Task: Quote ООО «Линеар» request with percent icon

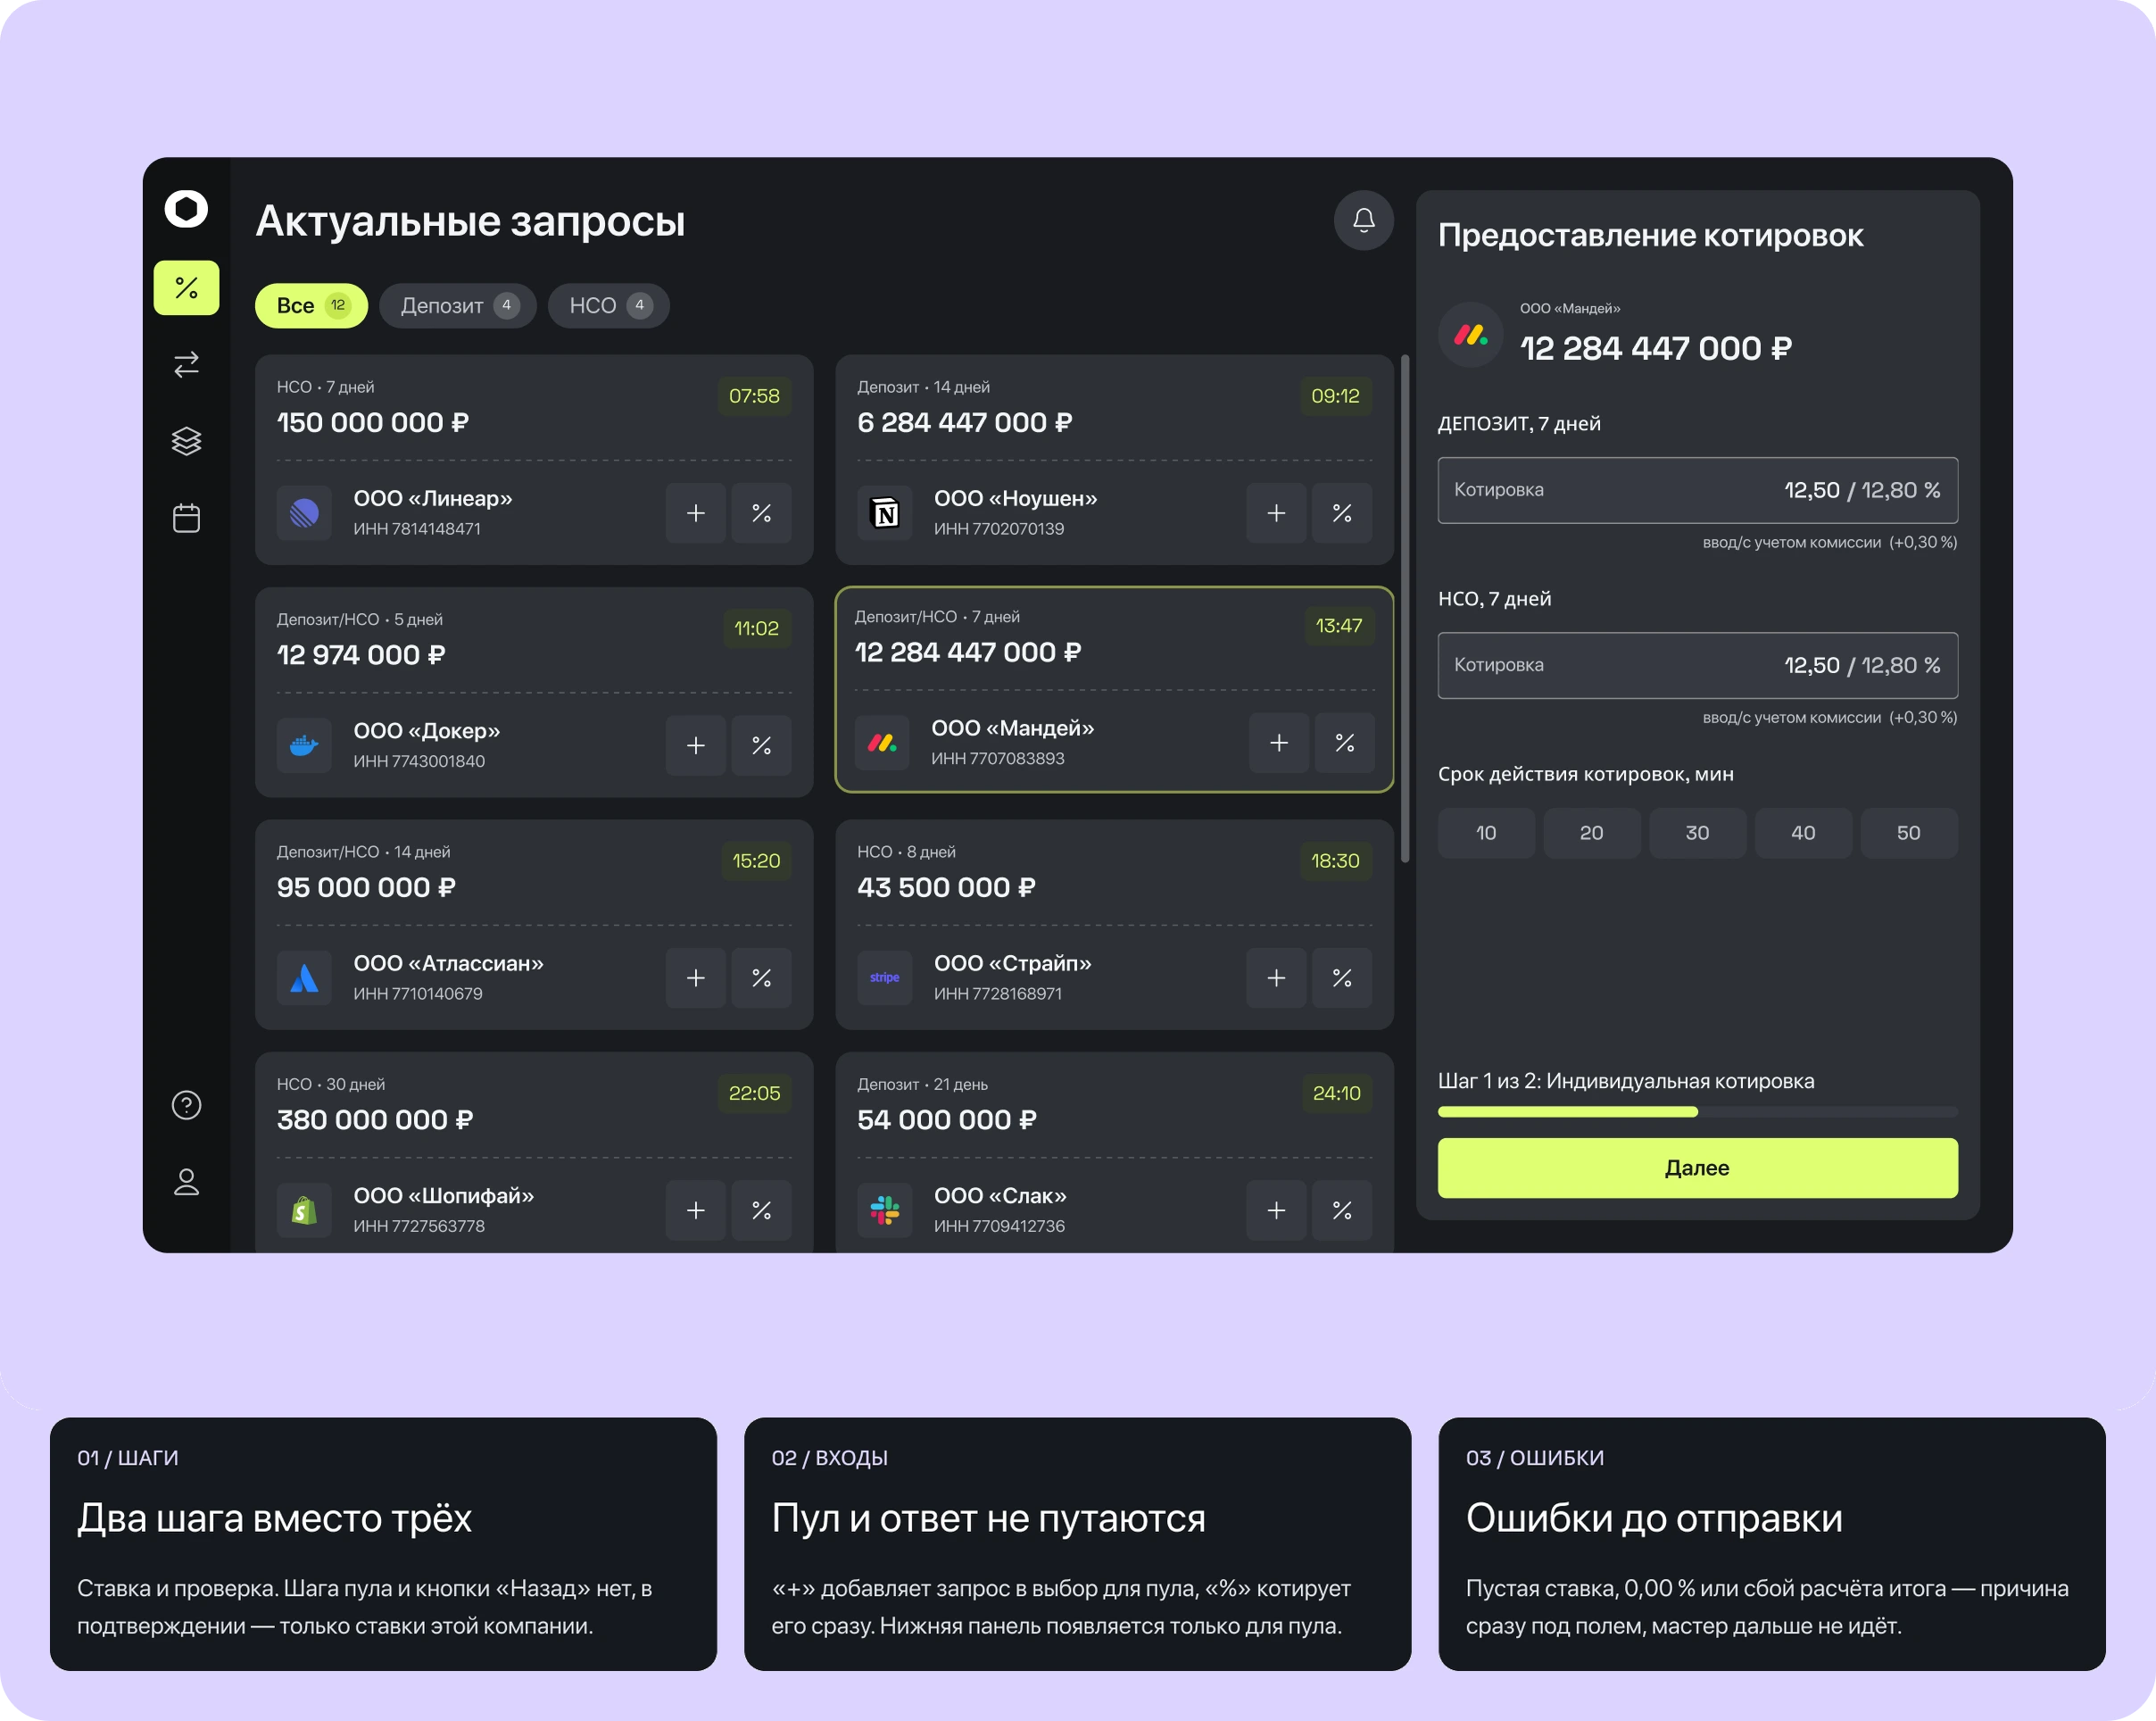Action: coord(761,513)
